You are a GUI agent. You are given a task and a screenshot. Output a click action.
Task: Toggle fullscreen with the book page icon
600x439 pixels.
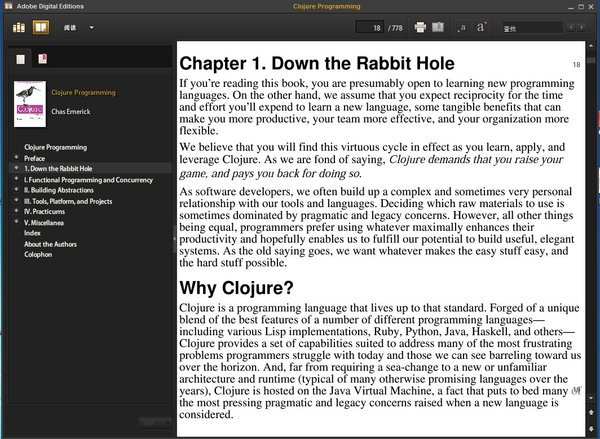[x=438, y=27]
